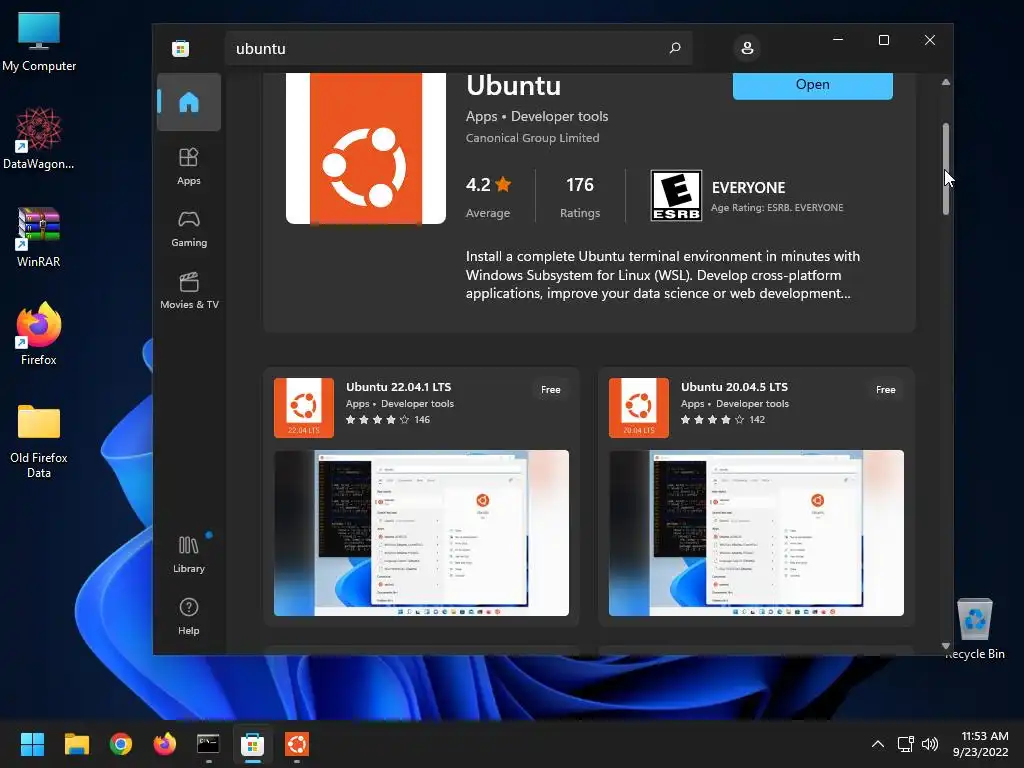Viewport: 1024px width, 768px height.
Task: Launch Chrome from the taskbar
Action: point(121,744)
